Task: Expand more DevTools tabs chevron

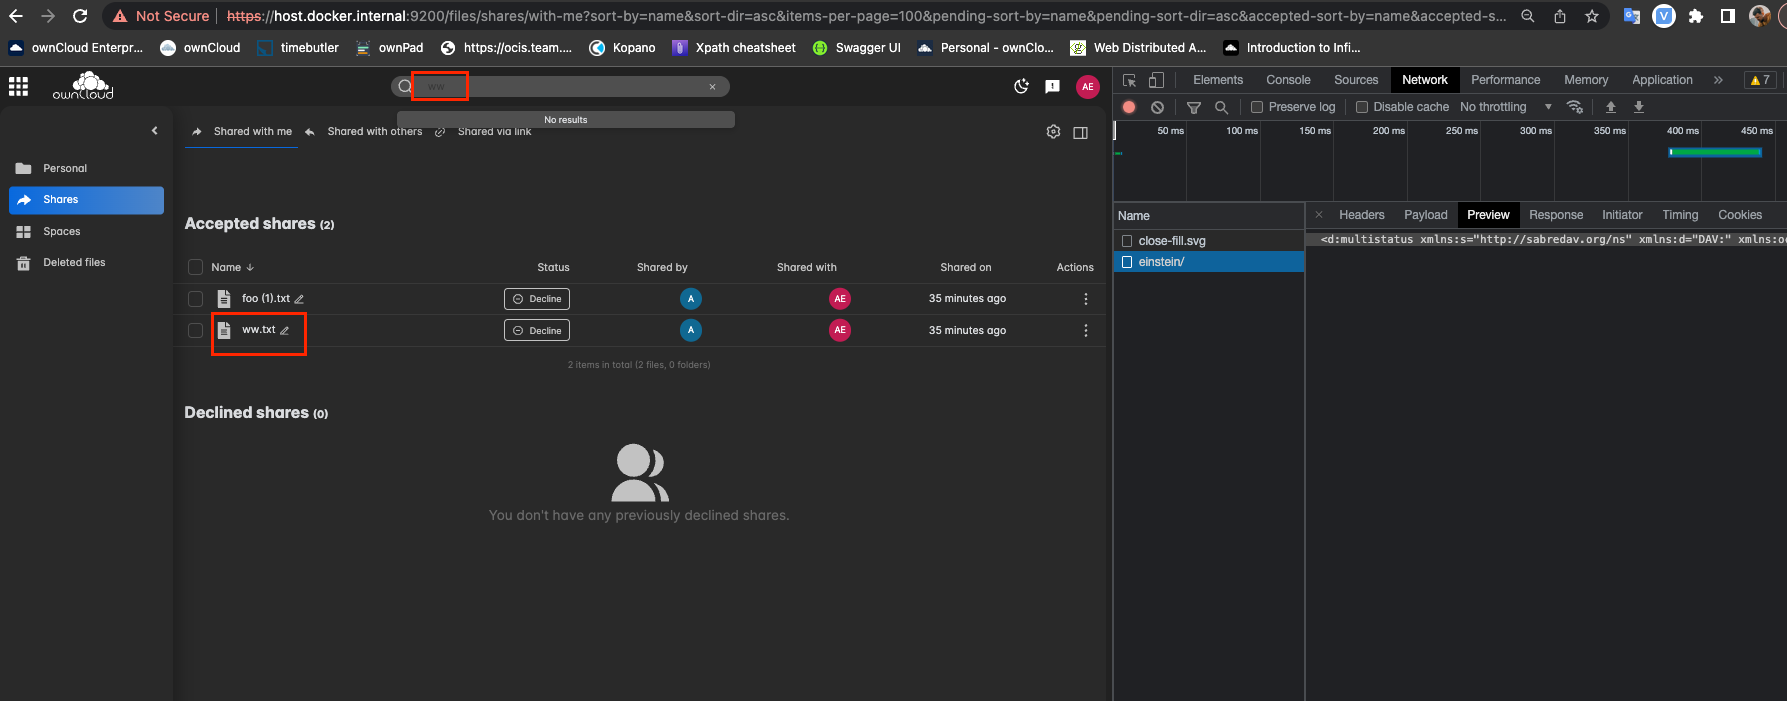Action: click(1718, 80)
